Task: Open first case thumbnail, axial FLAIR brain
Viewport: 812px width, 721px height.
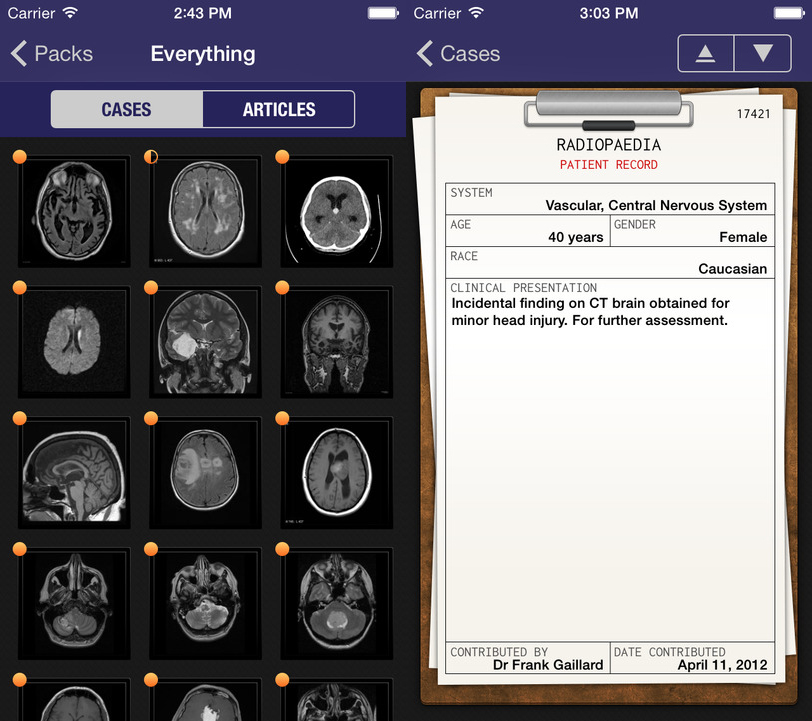Action: click(74, 211)
